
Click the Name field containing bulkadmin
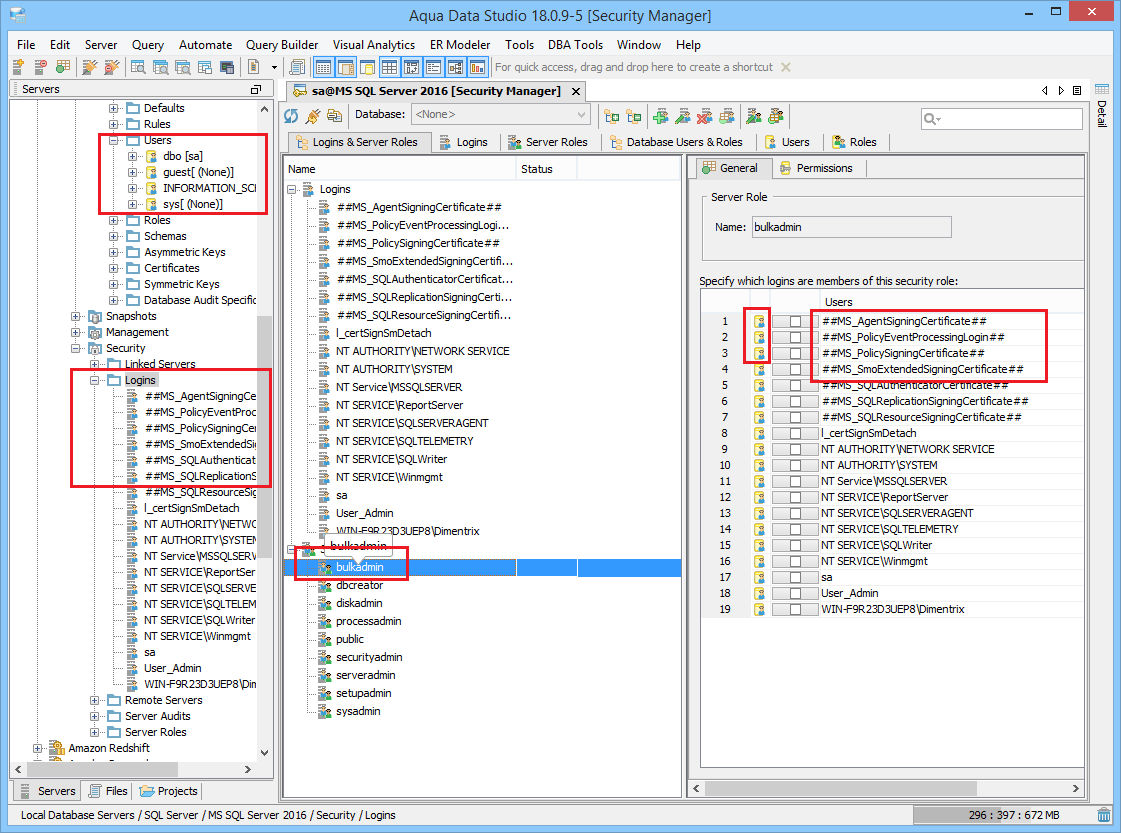pyautogui.click(x=851, y=227)
